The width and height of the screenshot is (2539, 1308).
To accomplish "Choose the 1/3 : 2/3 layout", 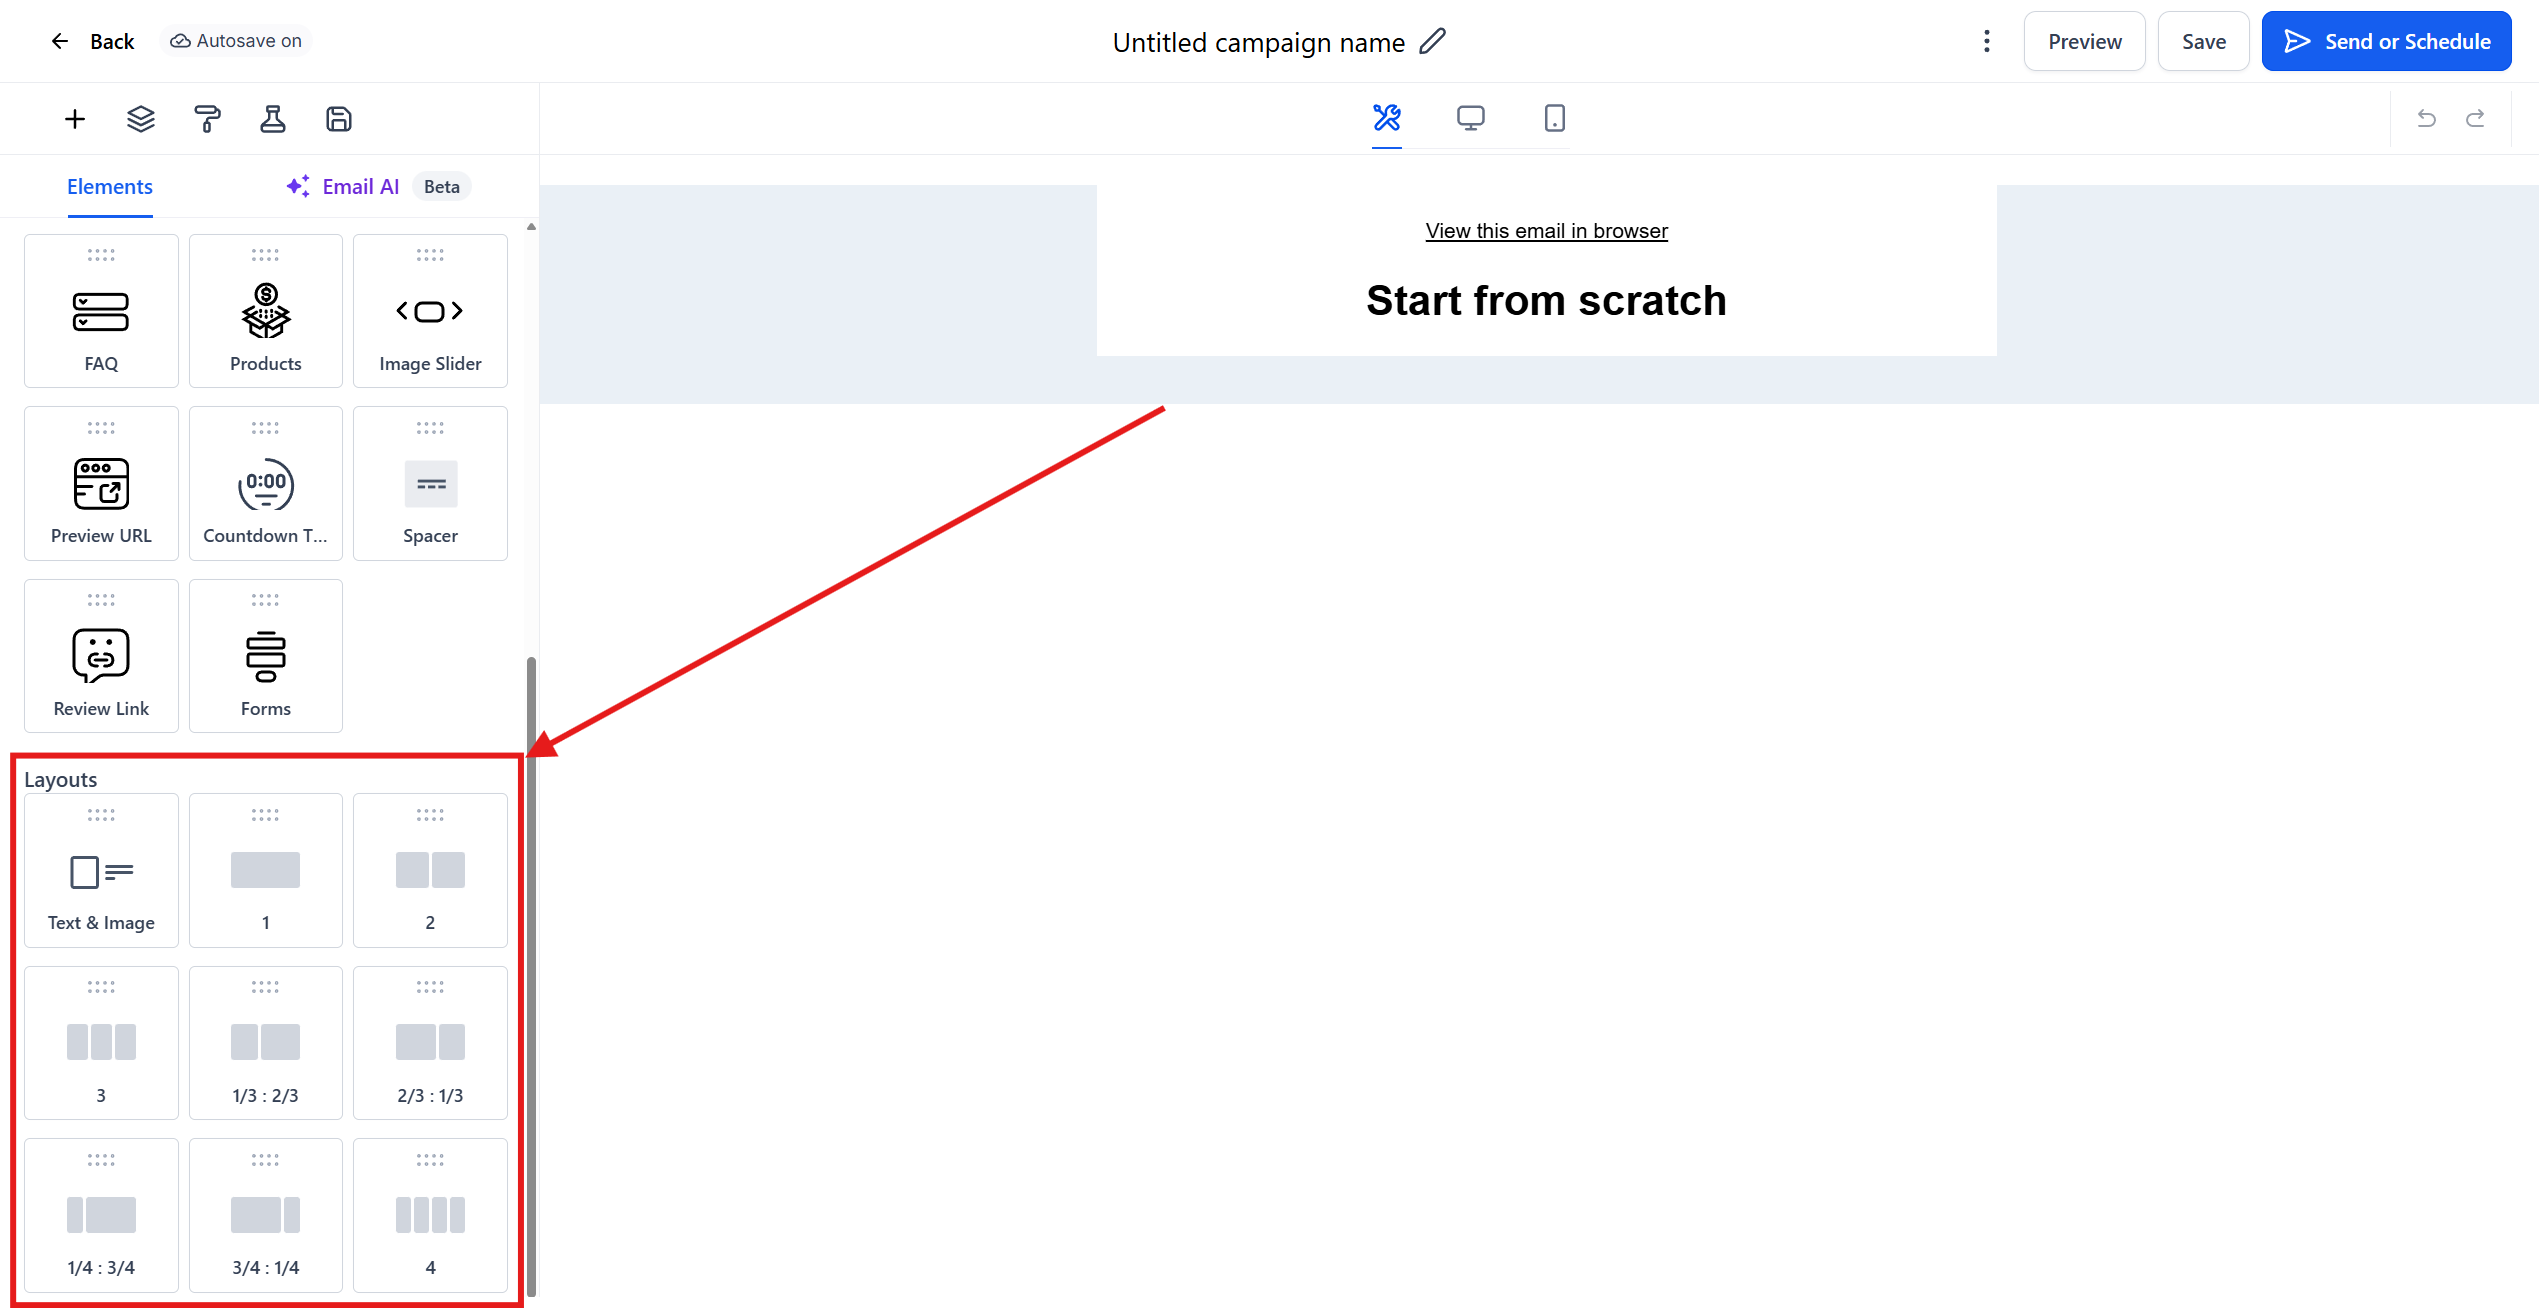I will [265, 1043].
